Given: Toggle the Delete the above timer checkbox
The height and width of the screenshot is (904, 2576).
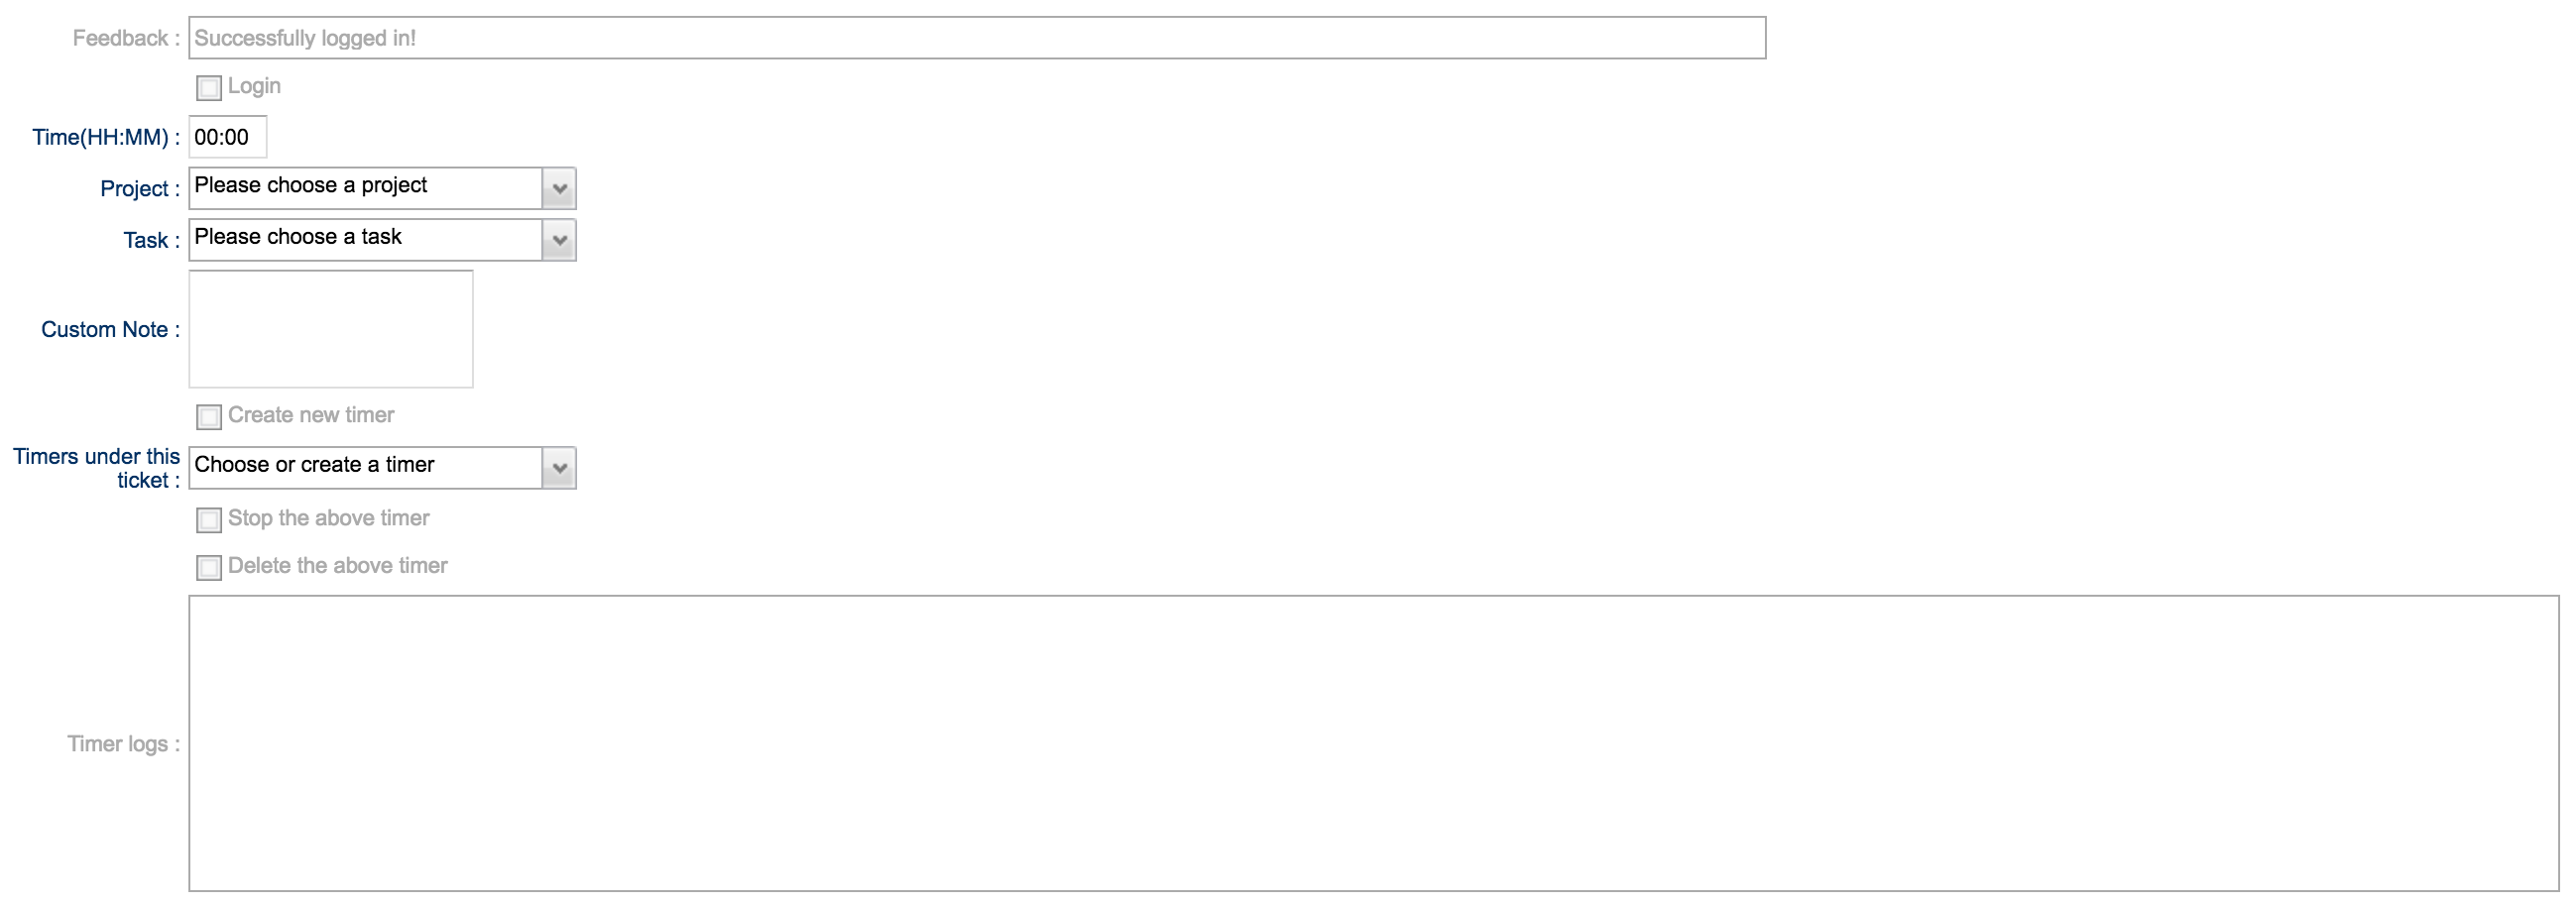Looking at the screenshot, I should (x=209, y=568).
